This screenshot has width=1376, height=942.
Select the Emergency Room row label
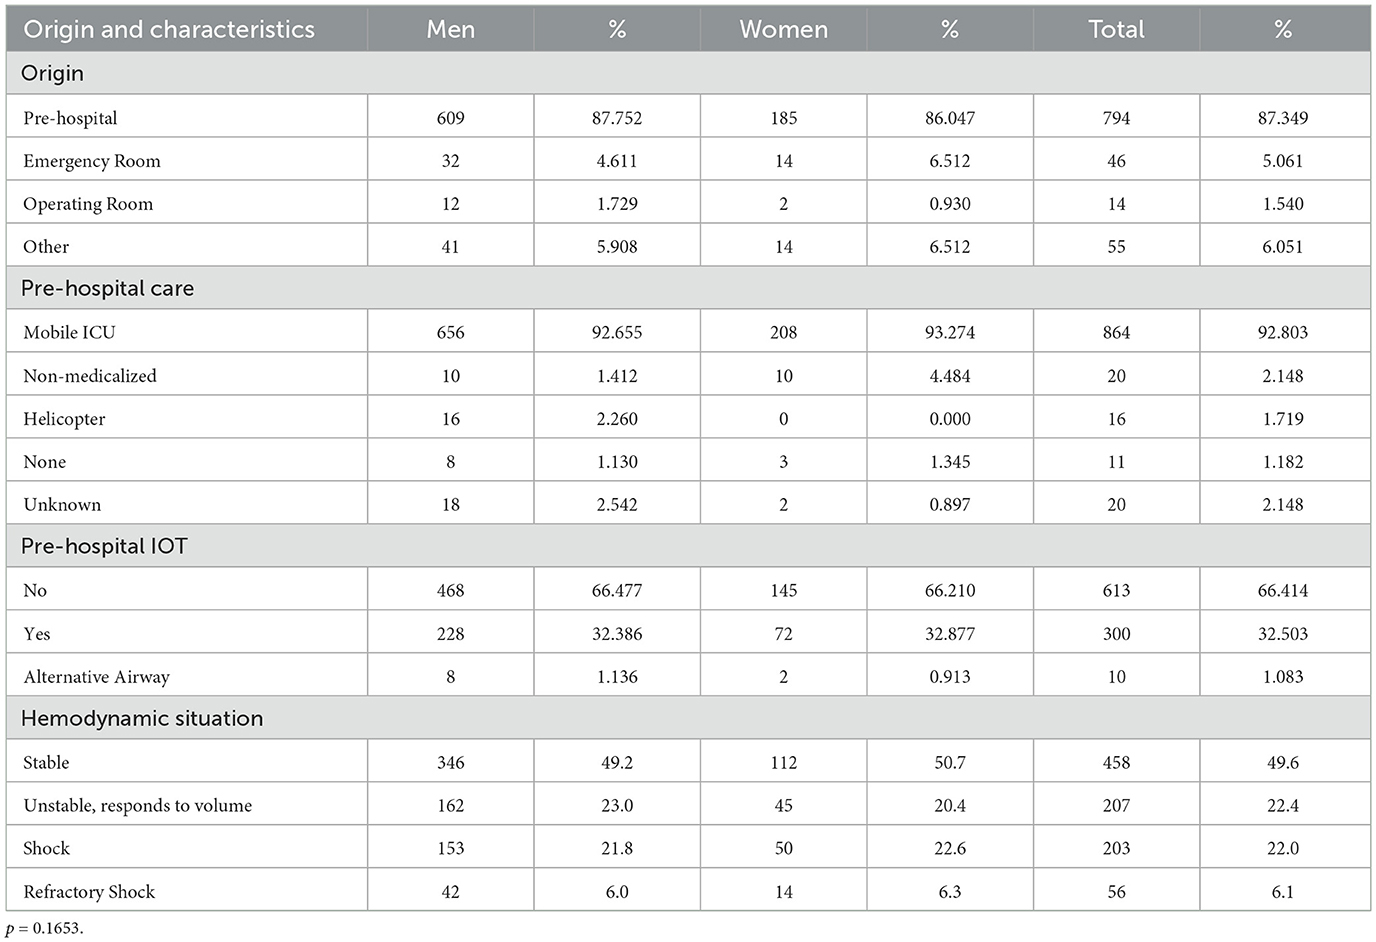point(92,161)
